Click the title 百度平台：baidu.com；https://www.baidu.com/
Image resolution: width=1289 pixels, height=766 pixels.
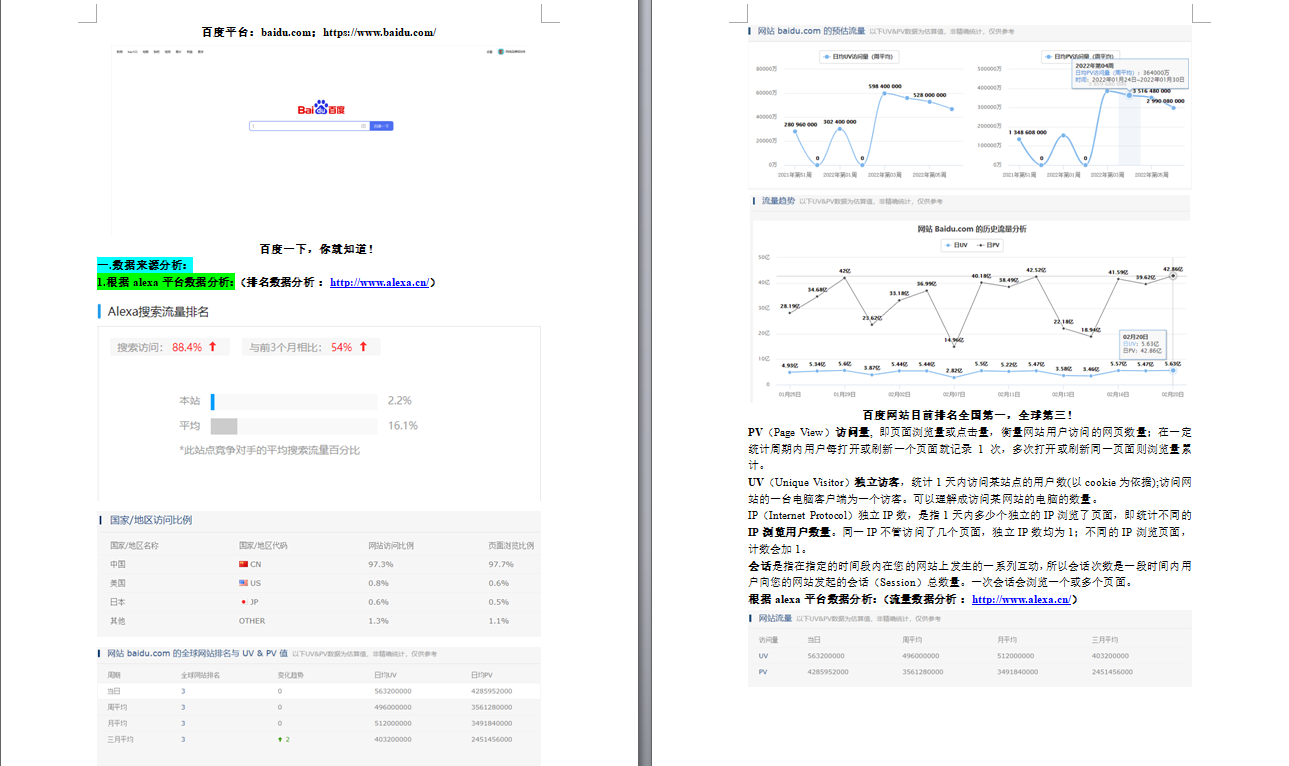point(319,32)
